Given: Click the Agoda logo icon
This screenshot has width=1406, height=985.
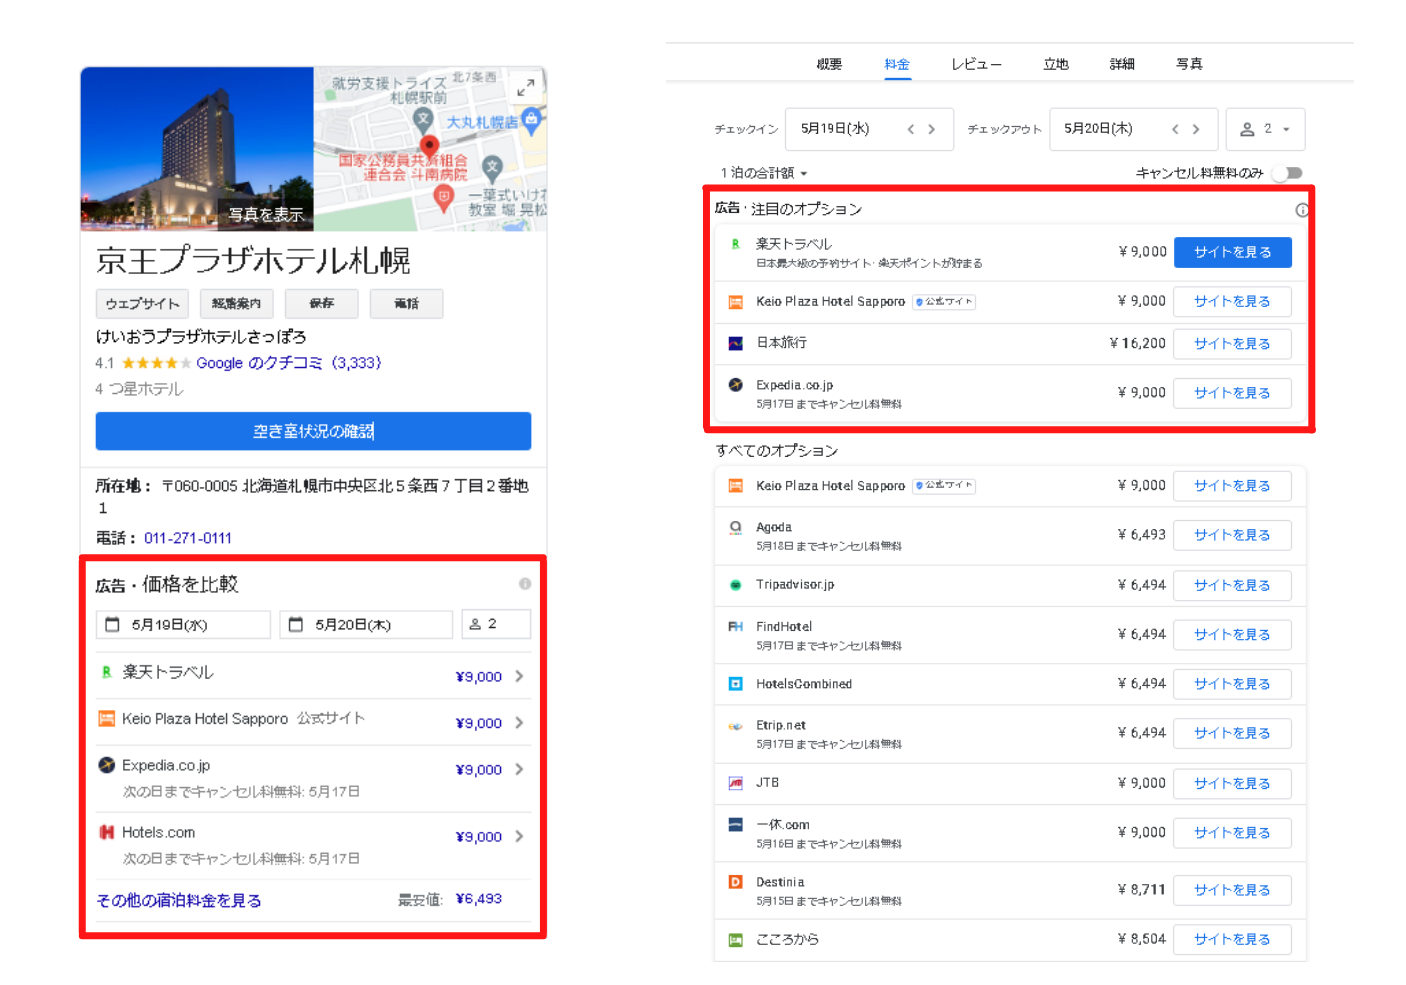Looking at the screenshot, I should click(735, 527).
